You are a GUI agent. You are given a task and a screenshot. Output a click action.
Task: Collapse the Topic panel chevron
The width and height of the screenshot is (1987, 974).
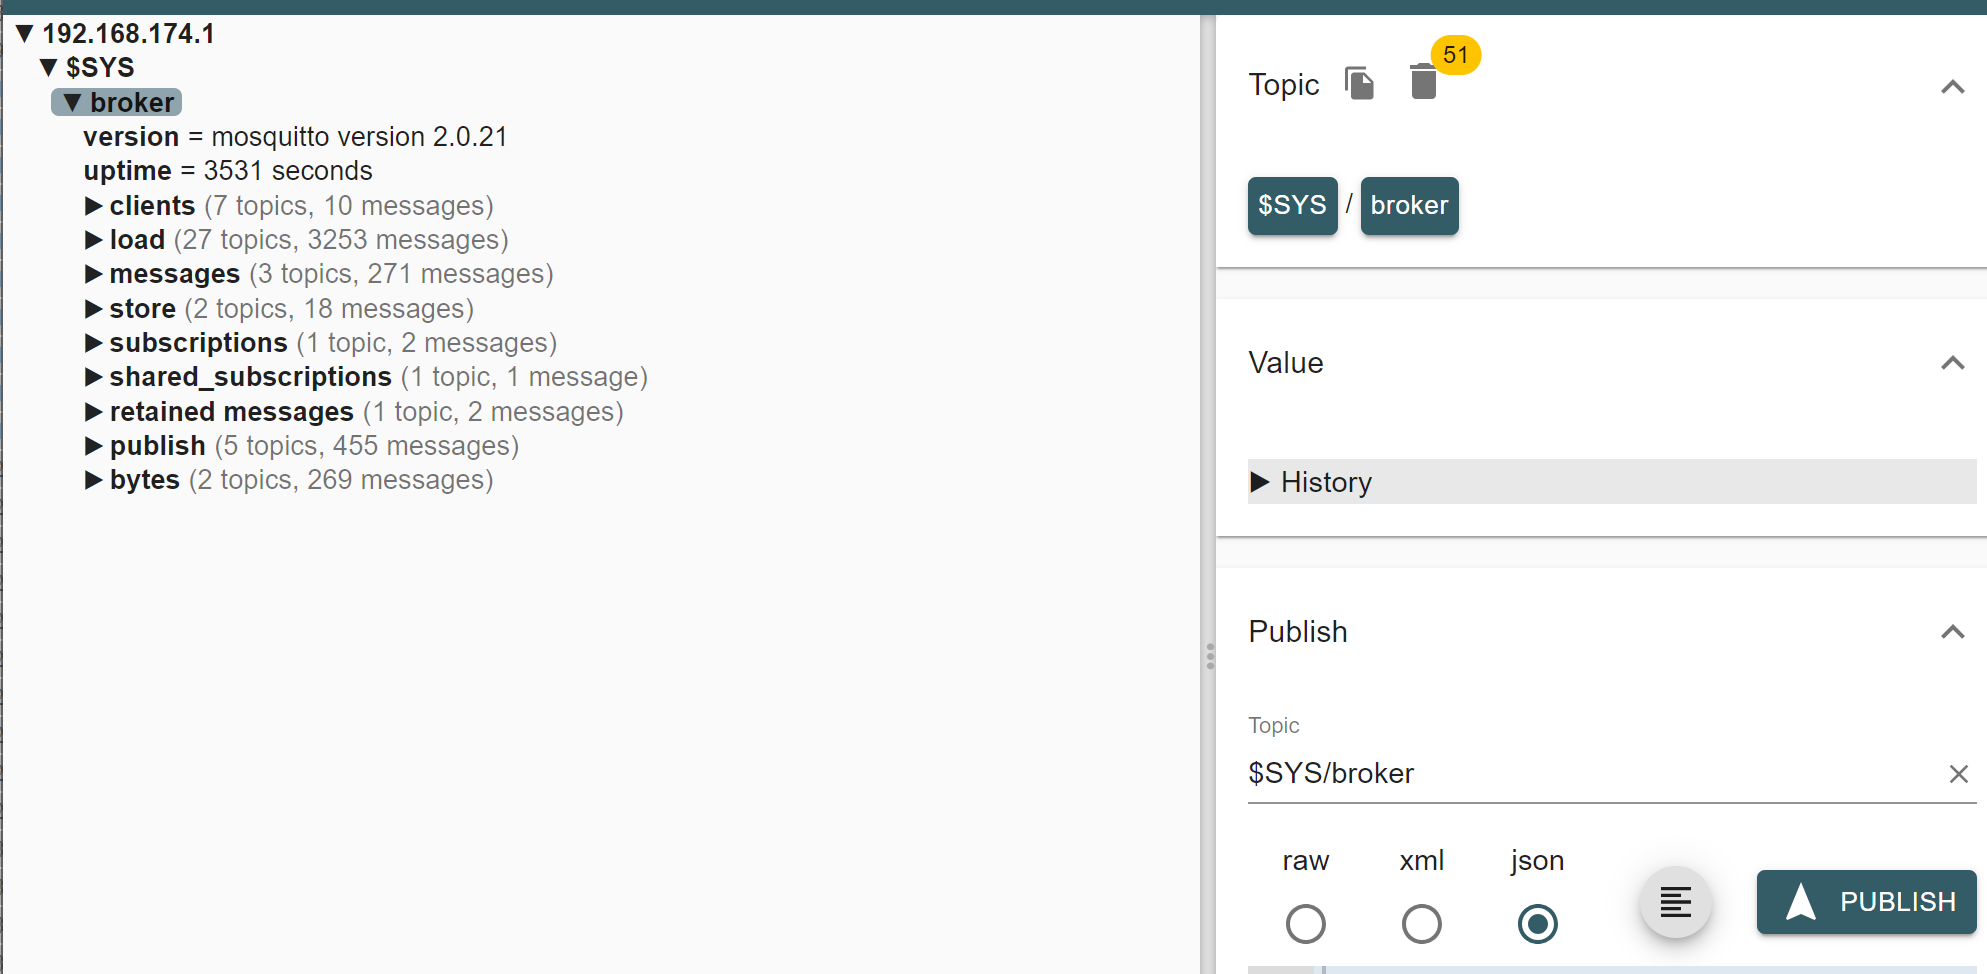(1952, 87)
